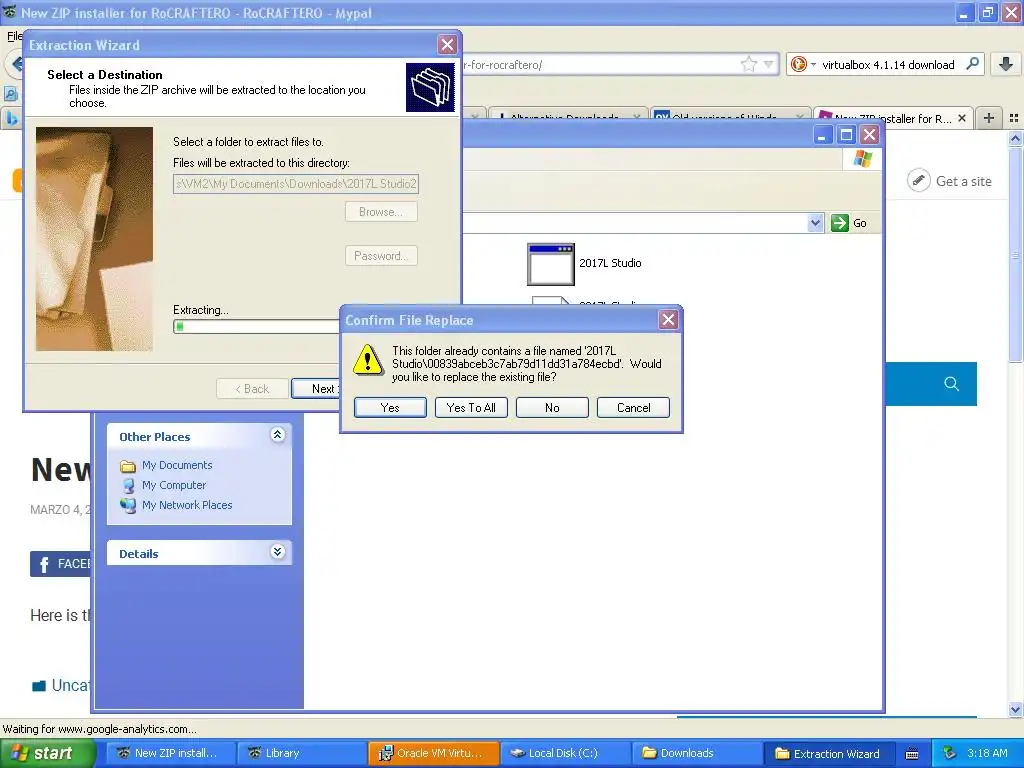Open the tab groups grid icon

[x=1014, y=118]
